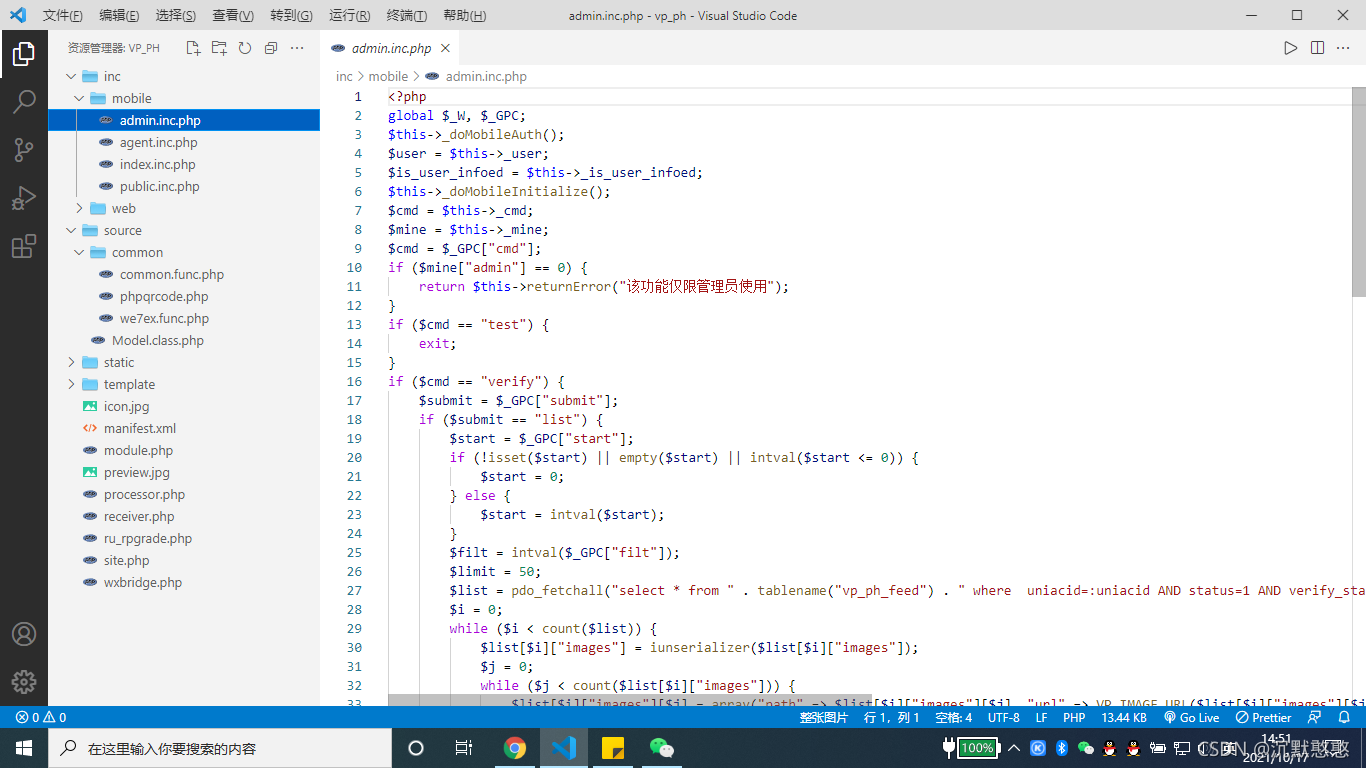Go to line via 行 1, 列 1
The height and width of the screenshot is (768, 1366).
click(x=891, y=718)
